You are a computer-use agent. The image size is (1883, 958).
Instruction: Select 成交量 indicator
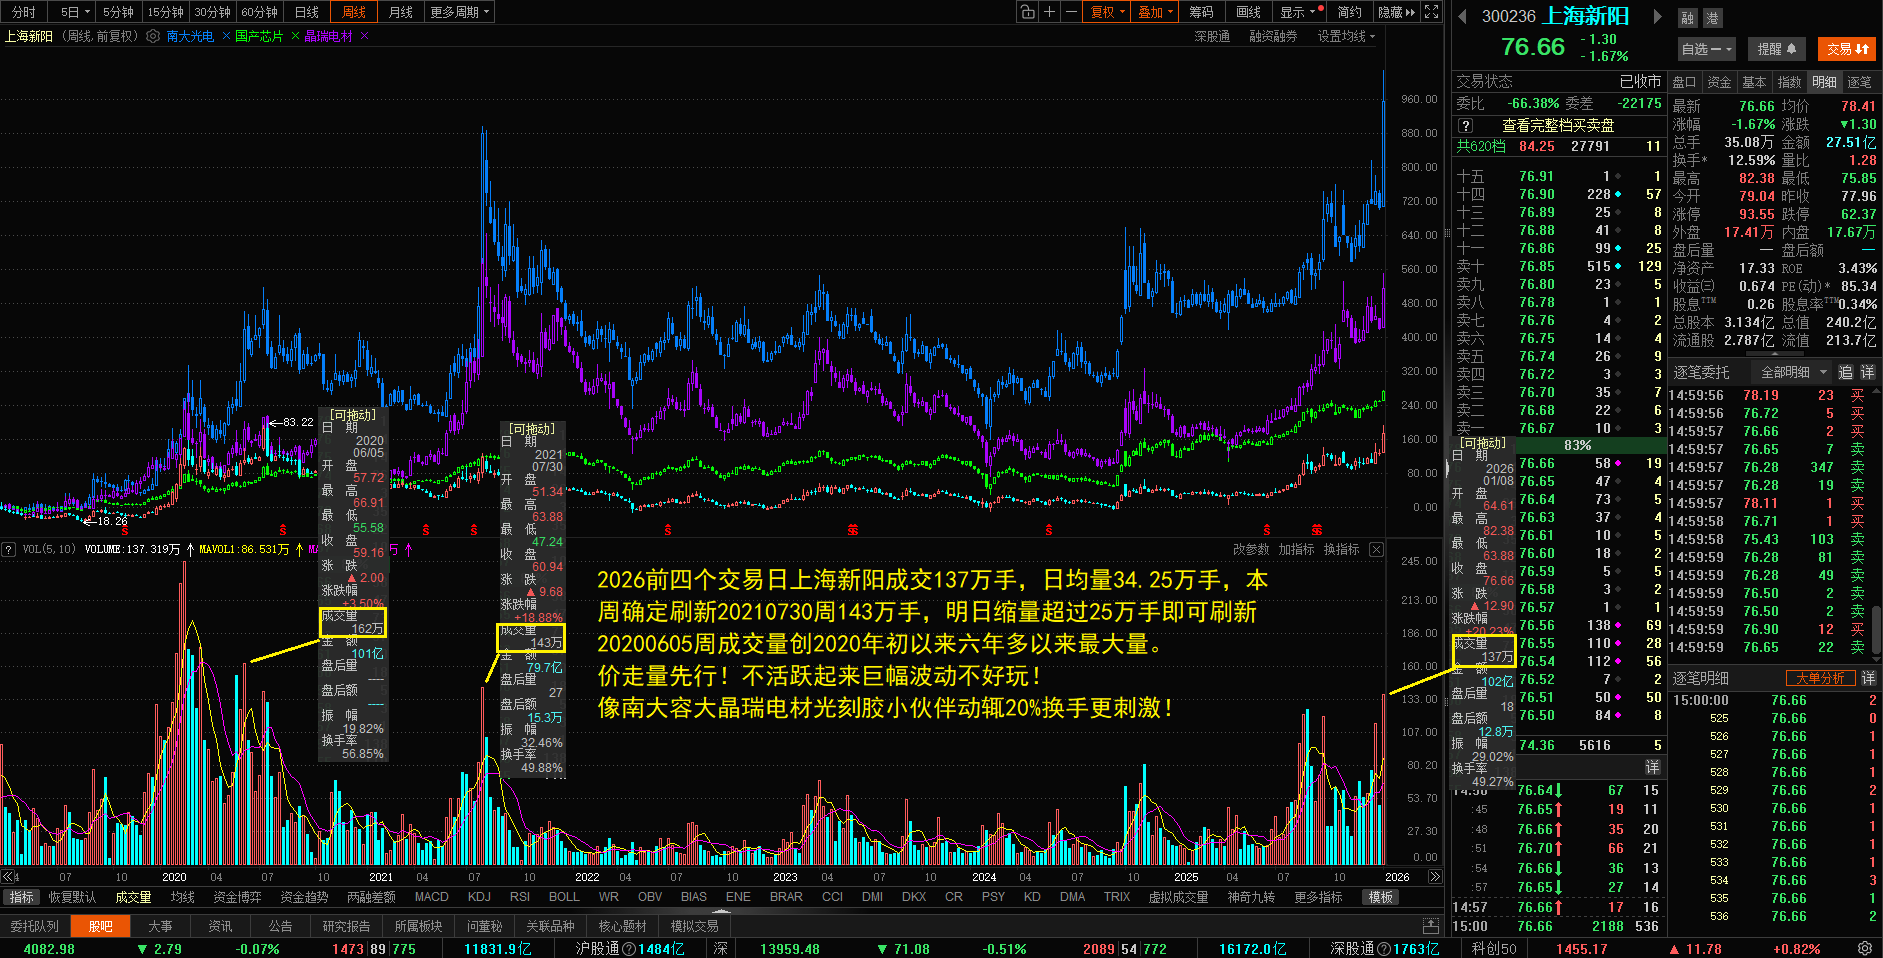coord(133,897)
